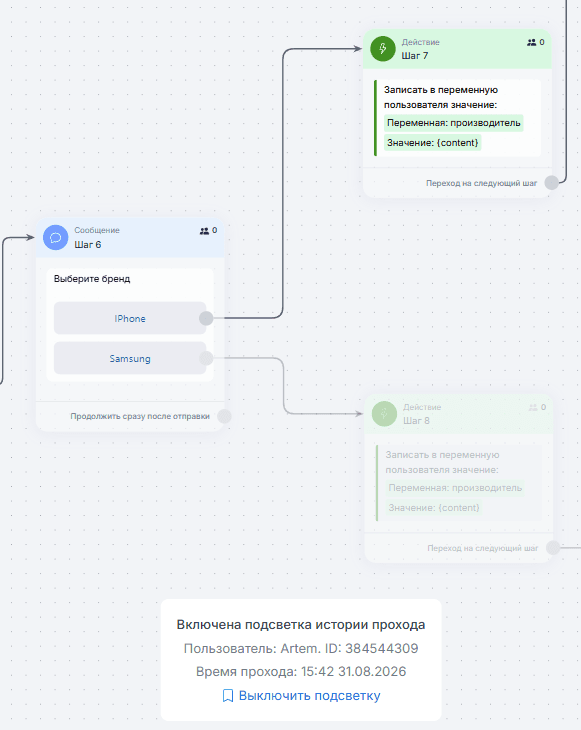This screenshot has height=730, width=581.
Task: Click the connector next to Продолжить сразу после отправки
Action: [x=224, y=416]
